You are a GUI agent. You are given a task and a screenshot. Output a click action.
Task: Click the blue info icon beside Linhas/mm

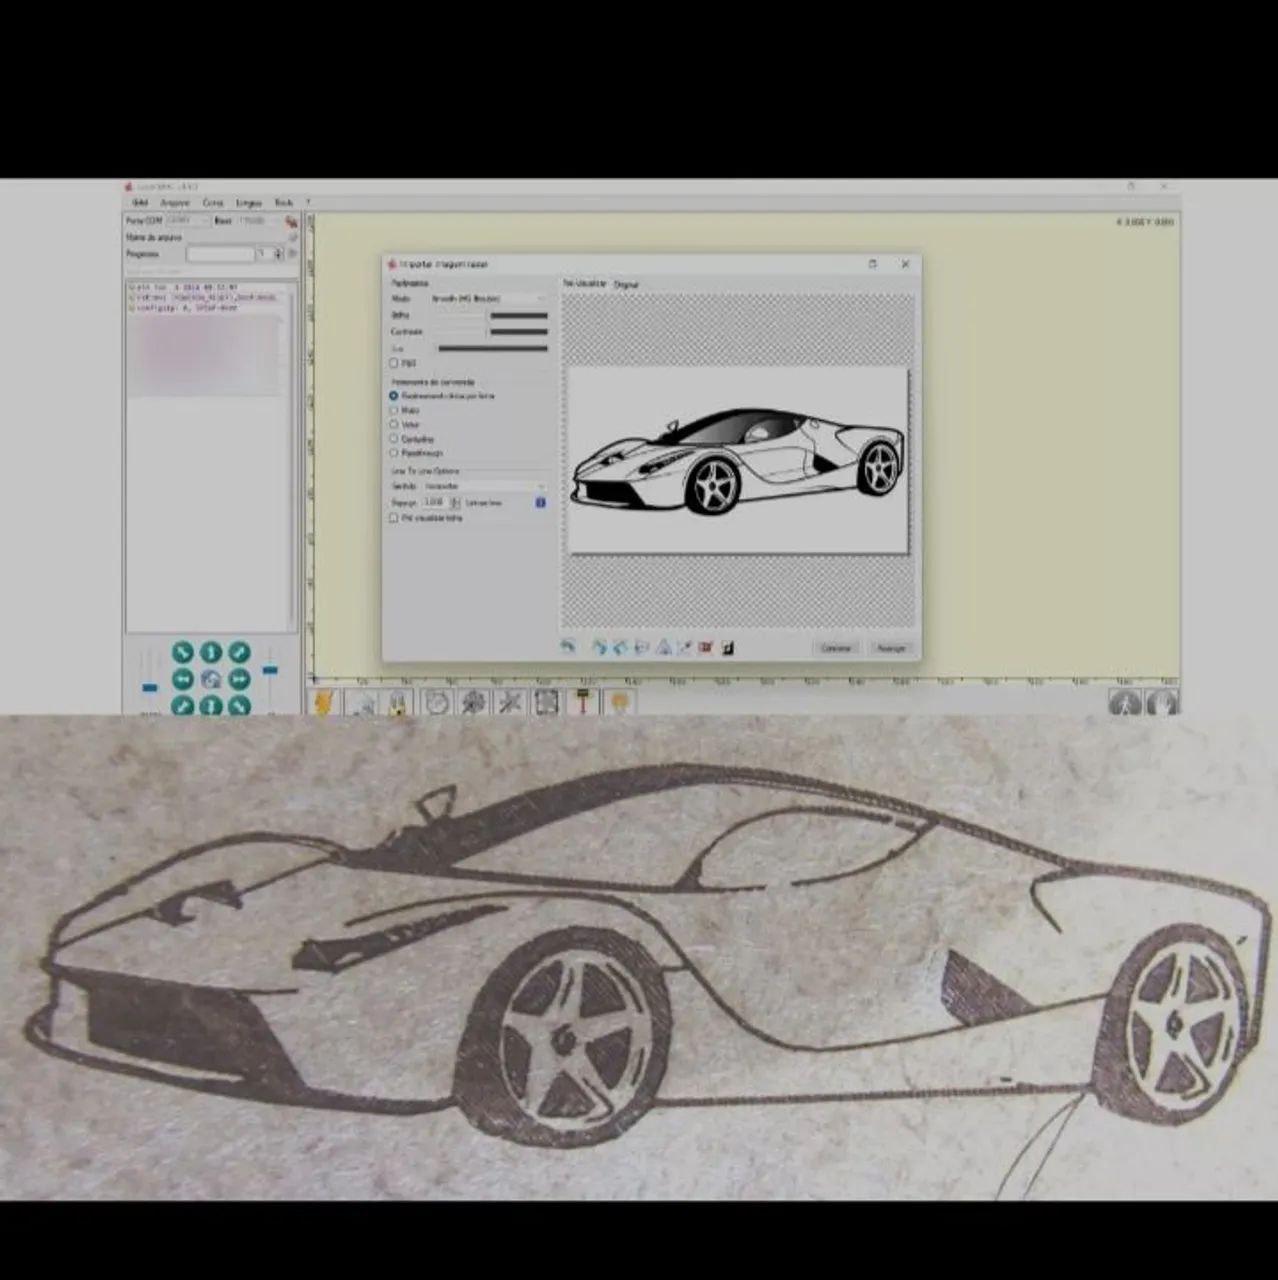click(540, 502)
